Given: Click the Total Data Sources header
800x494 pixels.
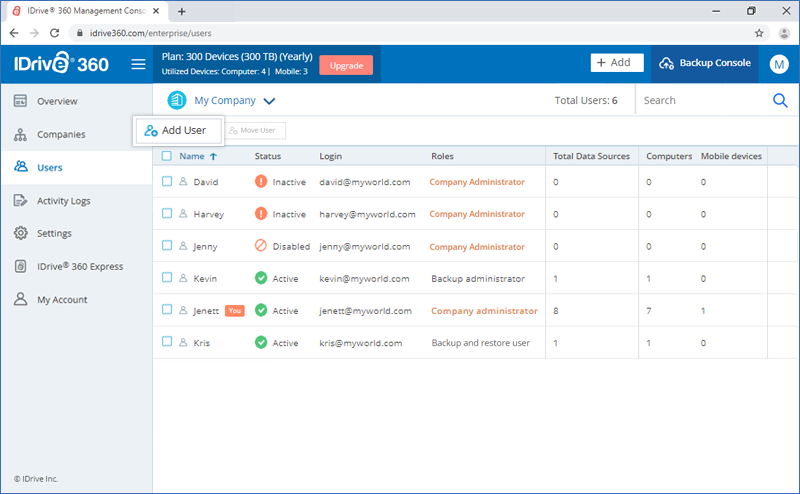Looking at the screenshot, I should (591, 156).
